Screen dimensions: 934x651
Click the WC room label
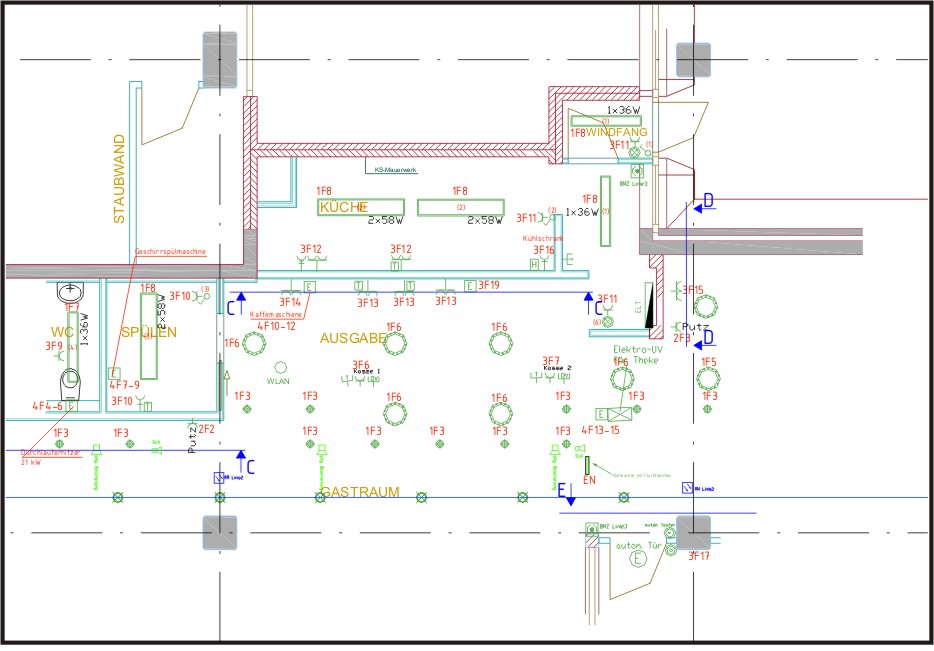click(x=62, y=332)
